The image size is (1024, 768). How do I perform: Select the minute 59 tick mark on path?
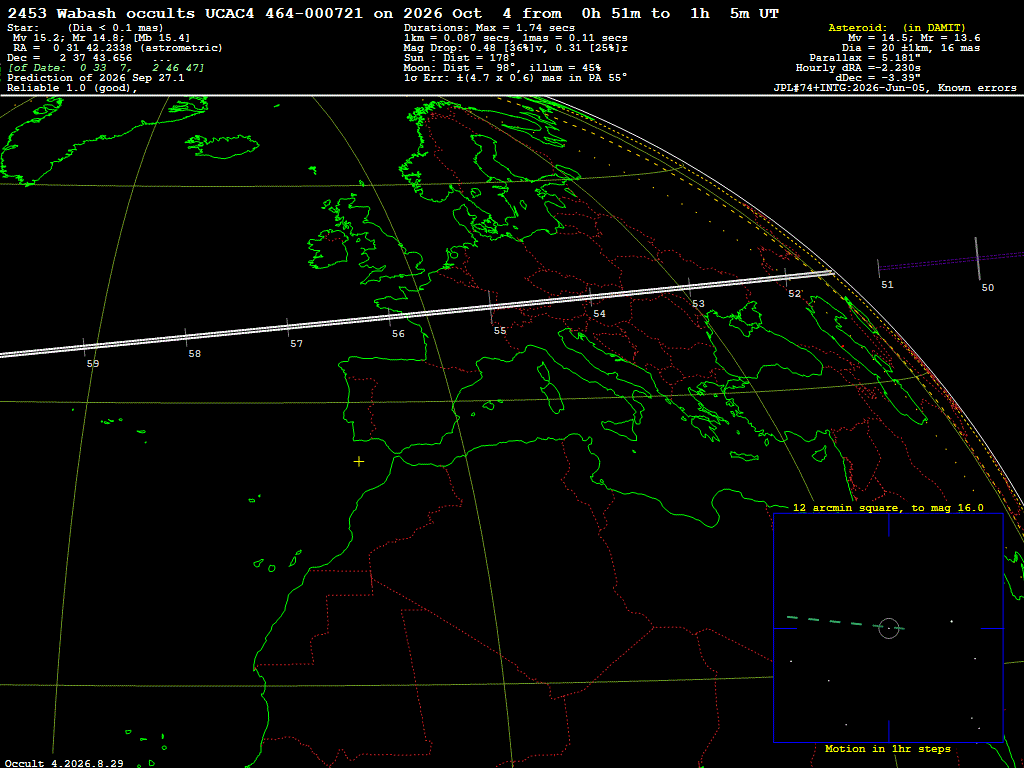tap(84, 348)
